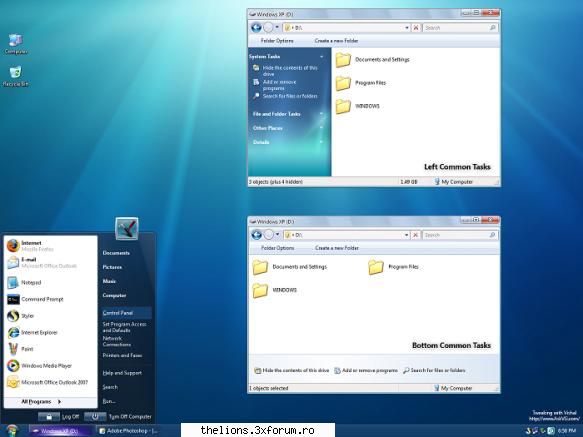
Task: Go back in top Windows XP (D:) window
Action: pyautogui.click(x=256, y=28)
